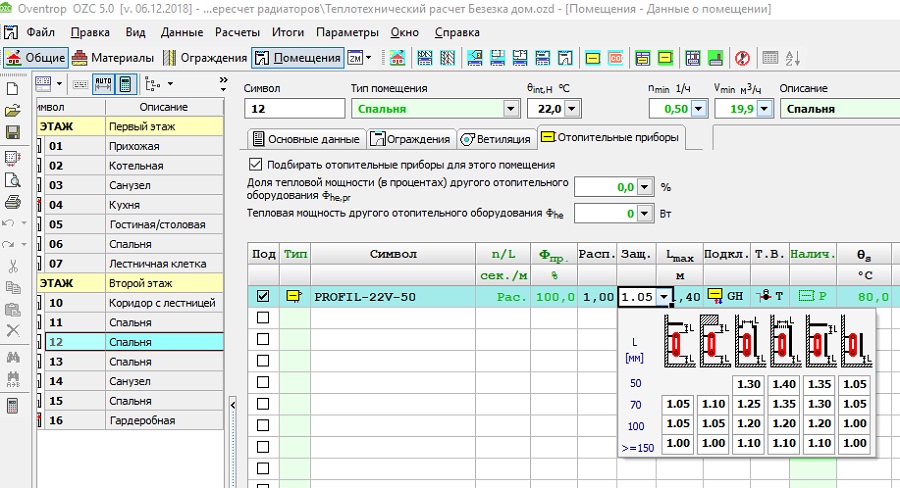Open the n min 0,50 dropdown
The width and height of the screenshot is (900, 488).
[683, 109]
